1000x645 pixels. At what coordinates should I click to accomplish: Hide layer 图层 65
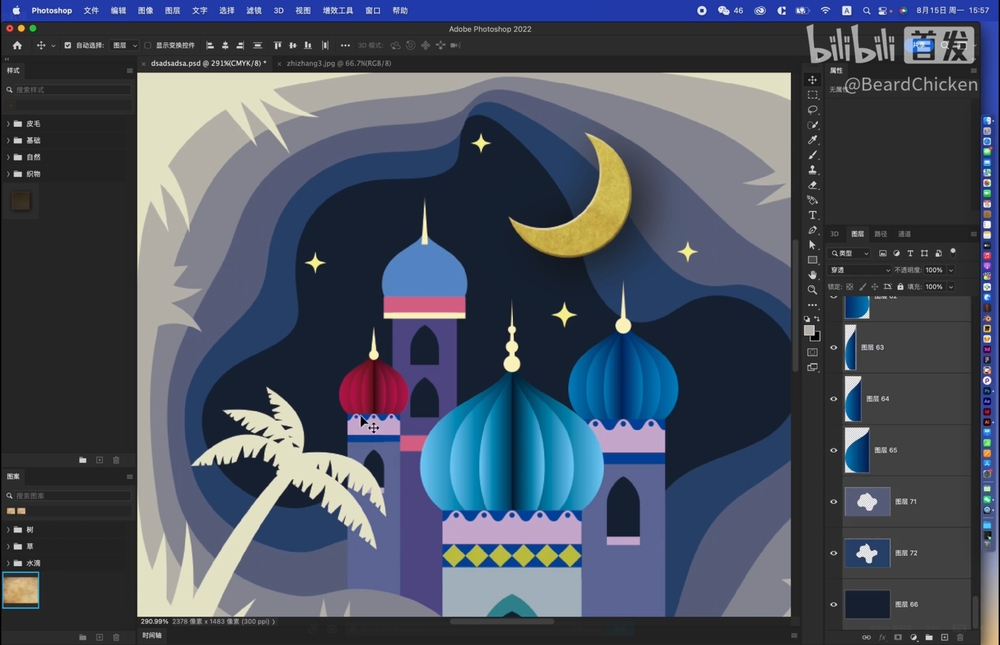coord(834,450)
